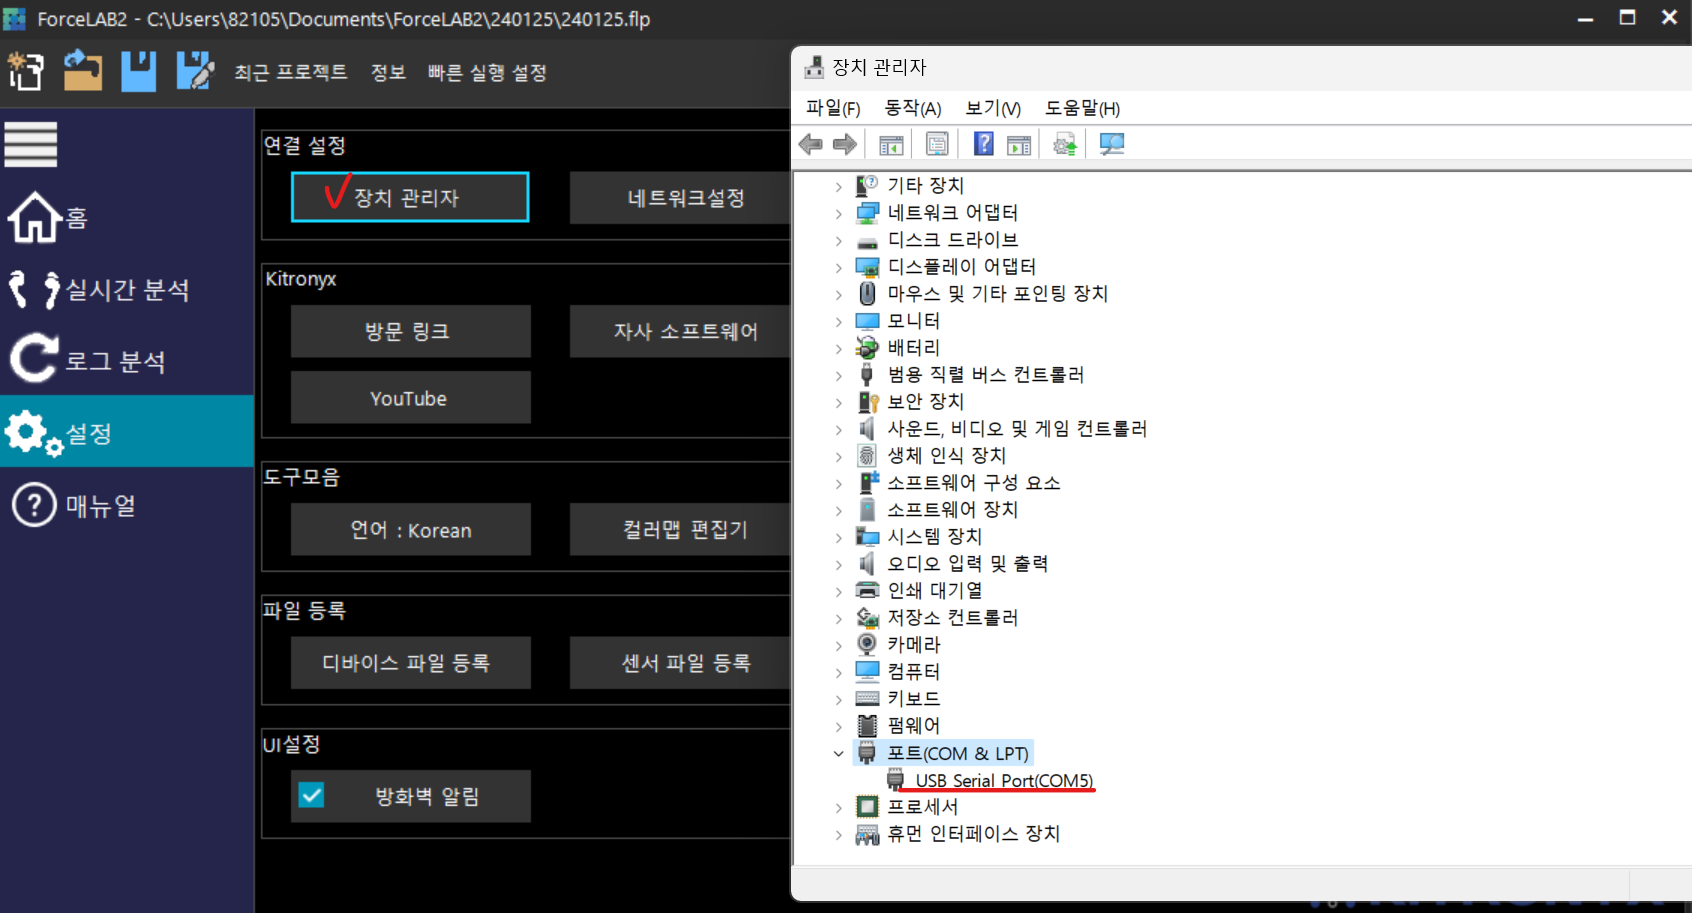Select the 펌웨어 tree label
Screen dimensions: 1692x913
tap(914, 725)
